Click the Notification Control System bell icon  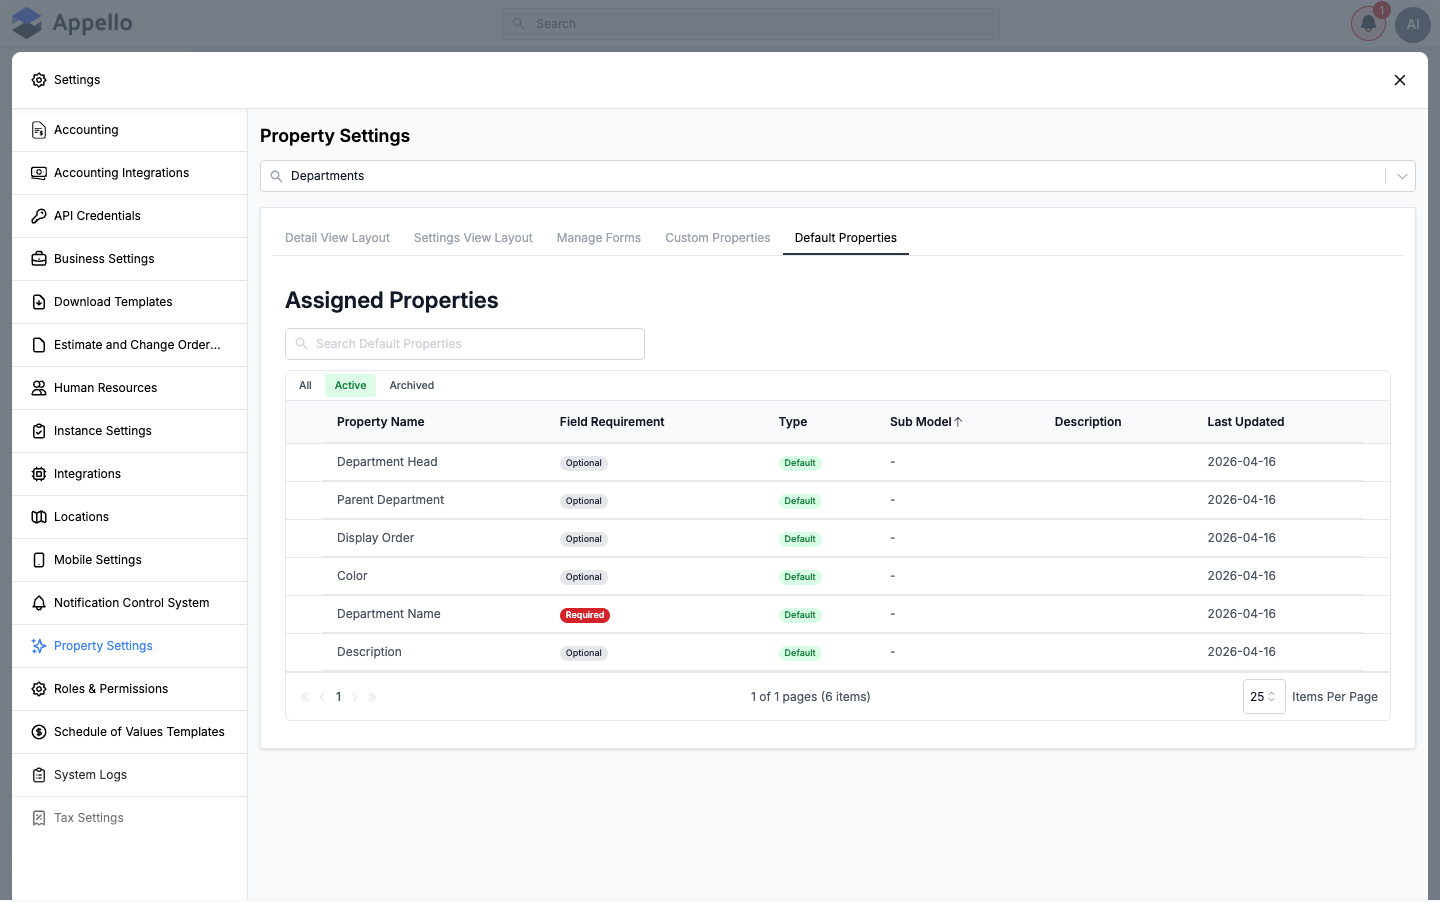(x=39, y=603)
